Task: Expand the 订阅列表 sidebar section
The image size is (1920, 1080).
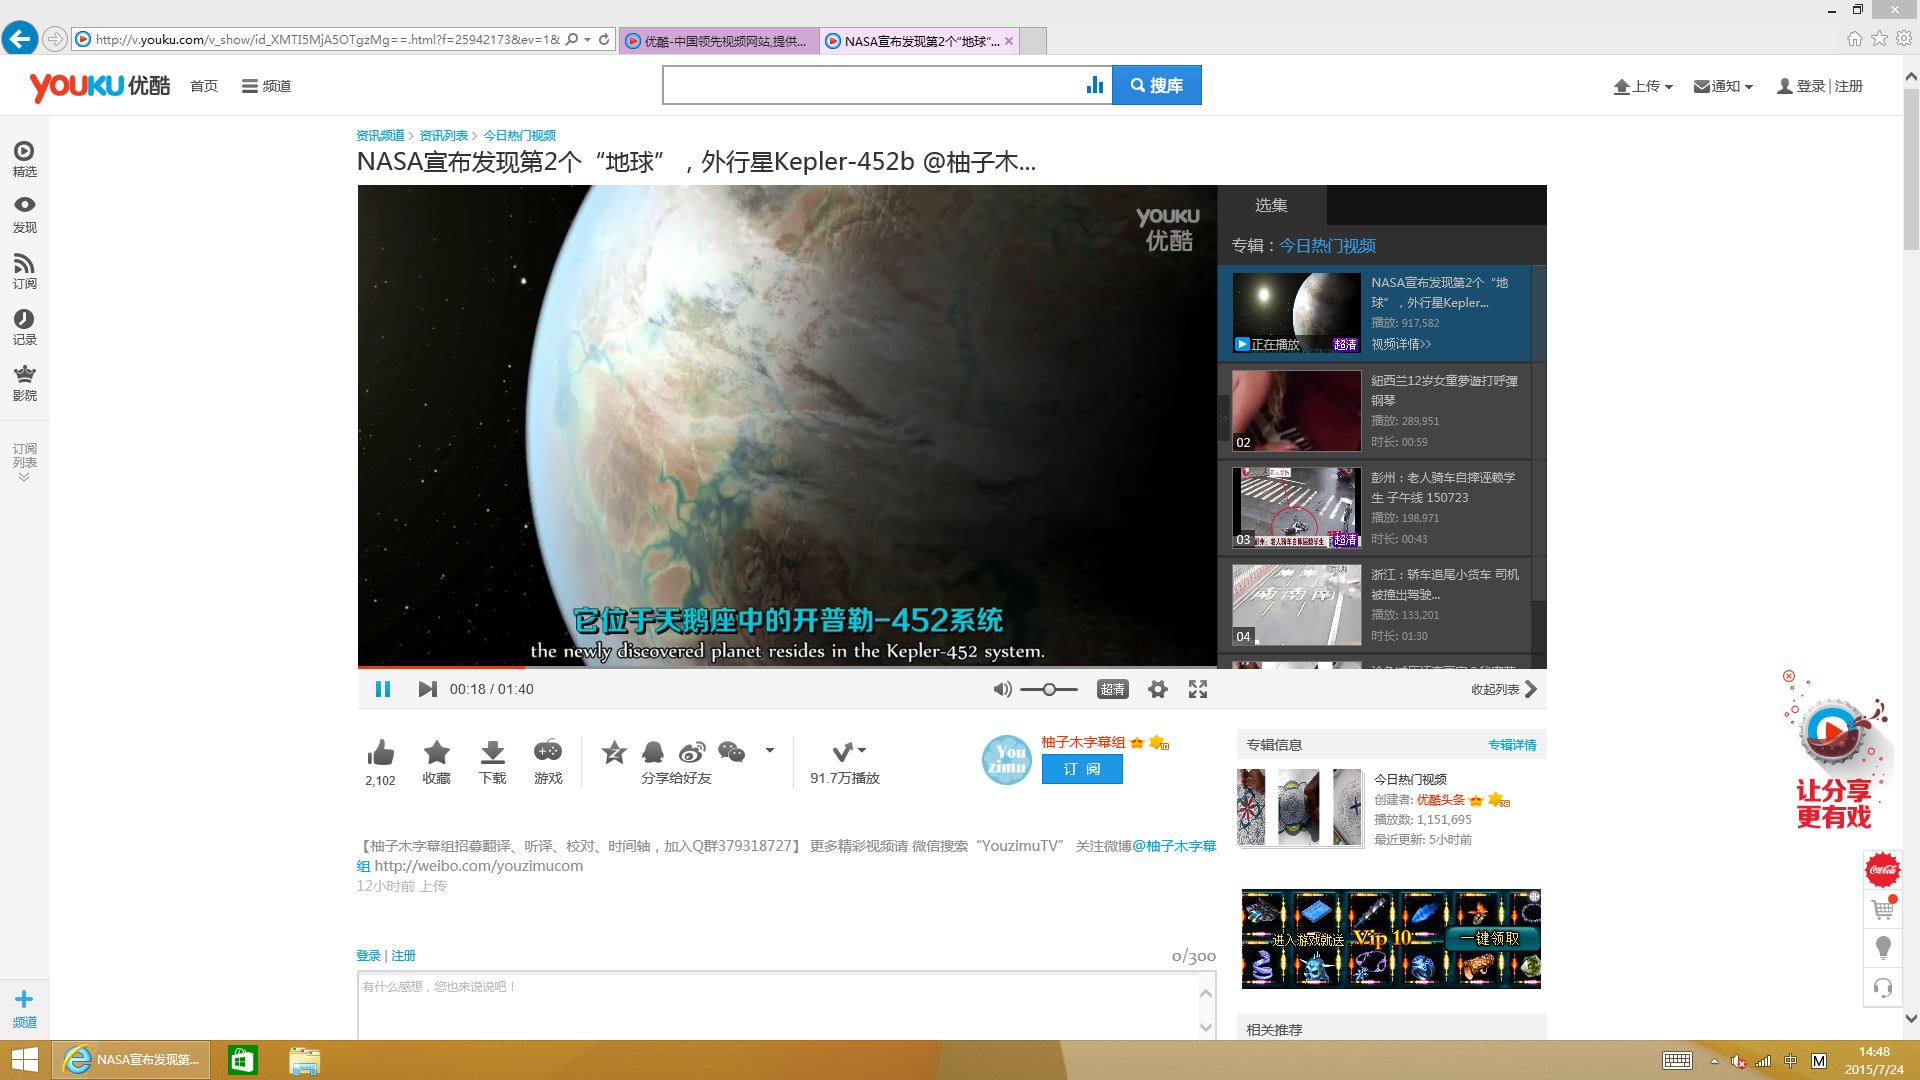Action: click(x=24, y=462)
